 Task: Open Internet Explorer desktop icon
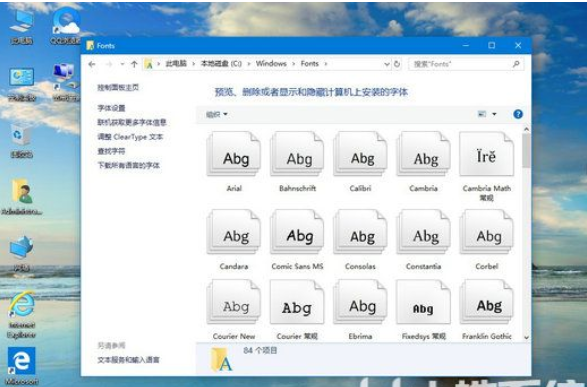21,315
